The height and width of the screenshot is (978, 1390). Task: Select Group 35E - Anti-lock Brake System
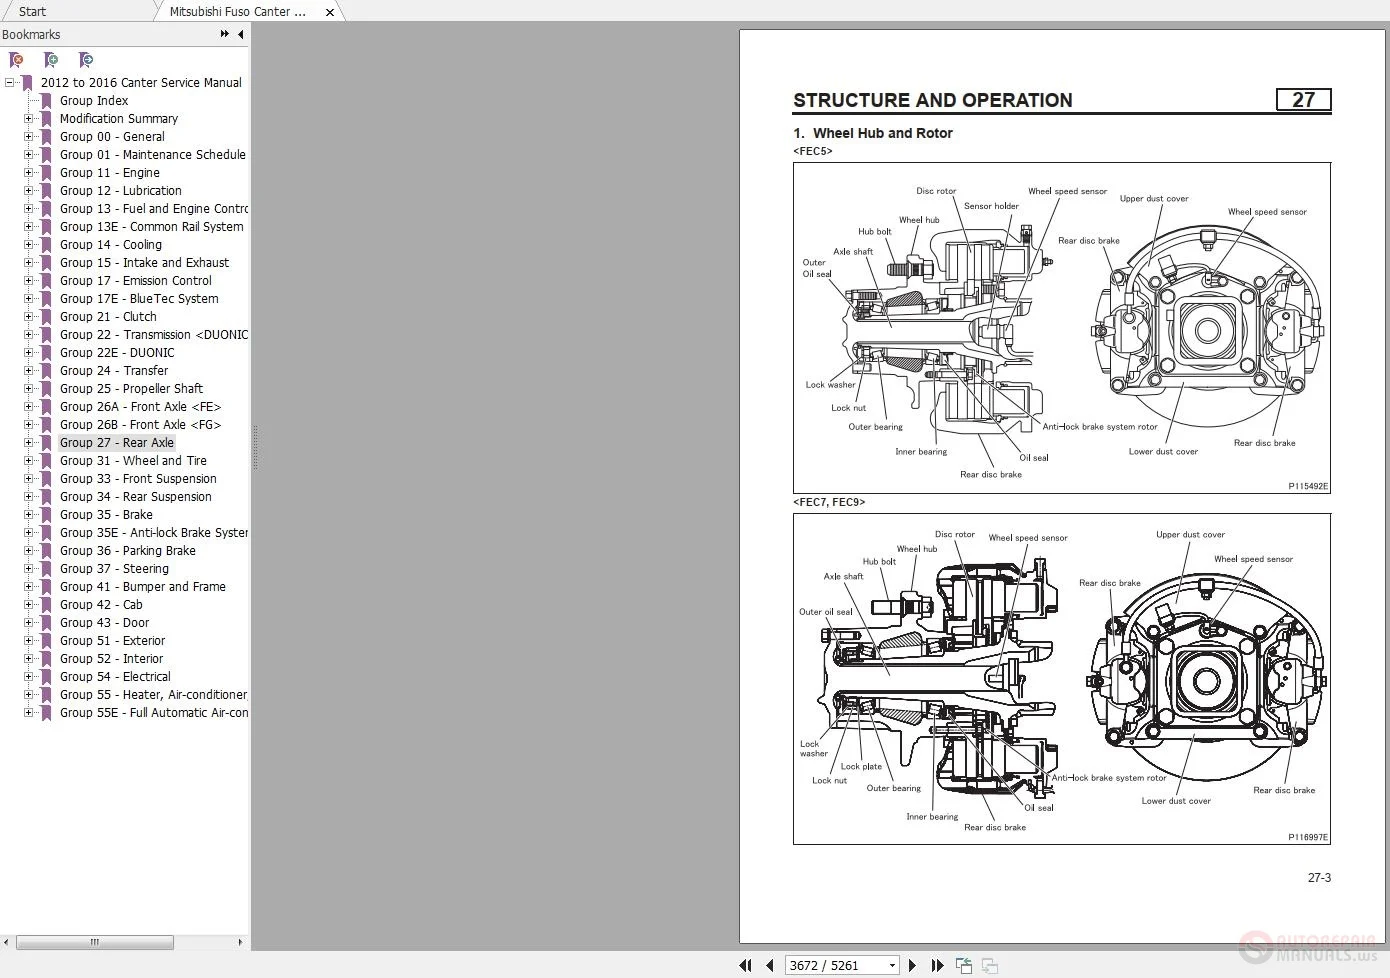153,533
